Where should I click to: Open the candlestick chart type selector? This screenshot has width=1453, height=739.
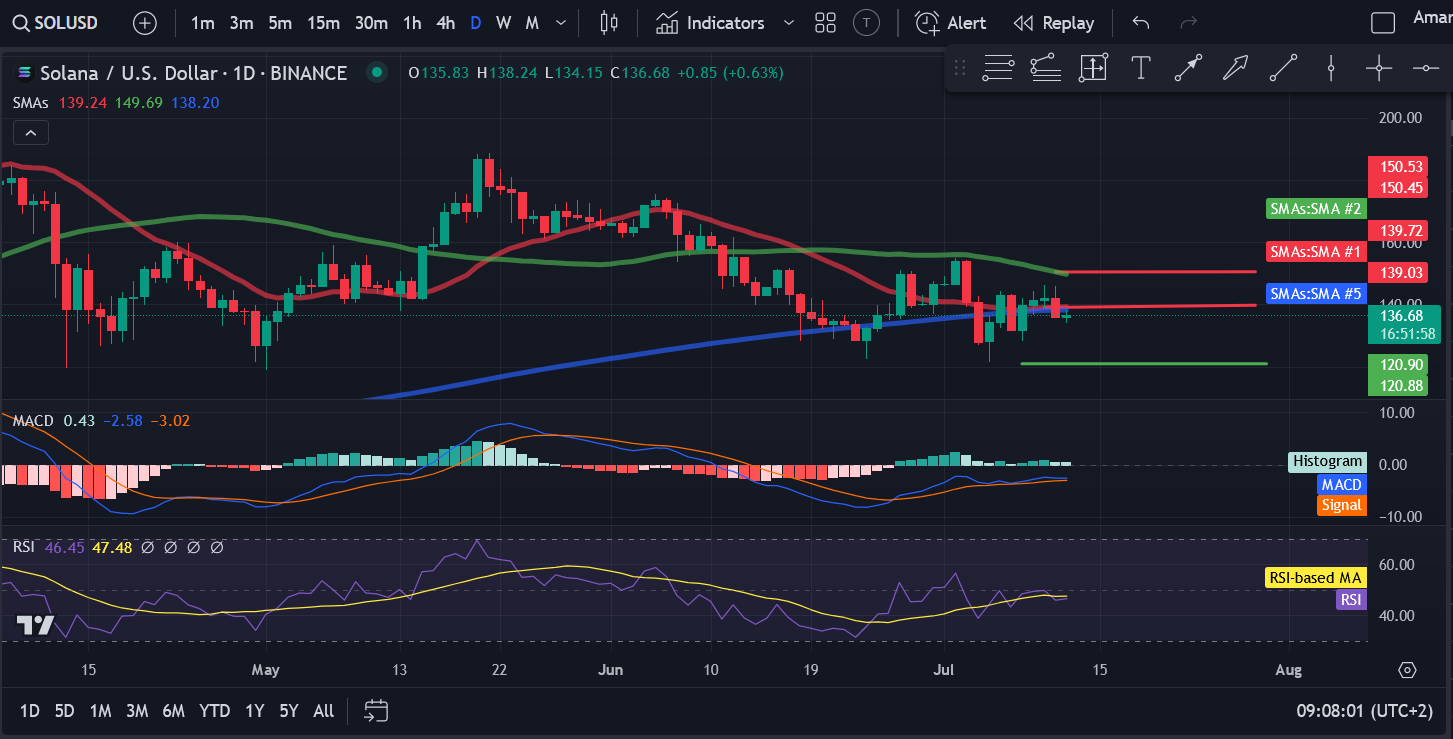(609, 22)
